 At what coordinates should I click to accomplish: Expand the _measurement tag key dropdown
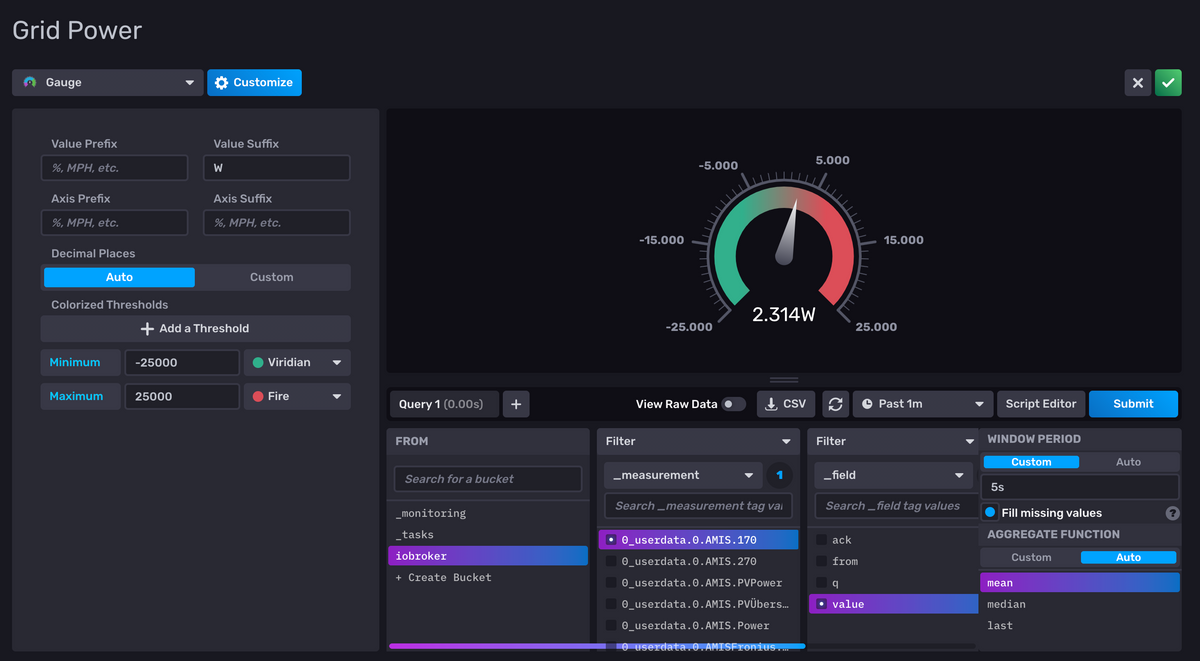tap(682, 475)
